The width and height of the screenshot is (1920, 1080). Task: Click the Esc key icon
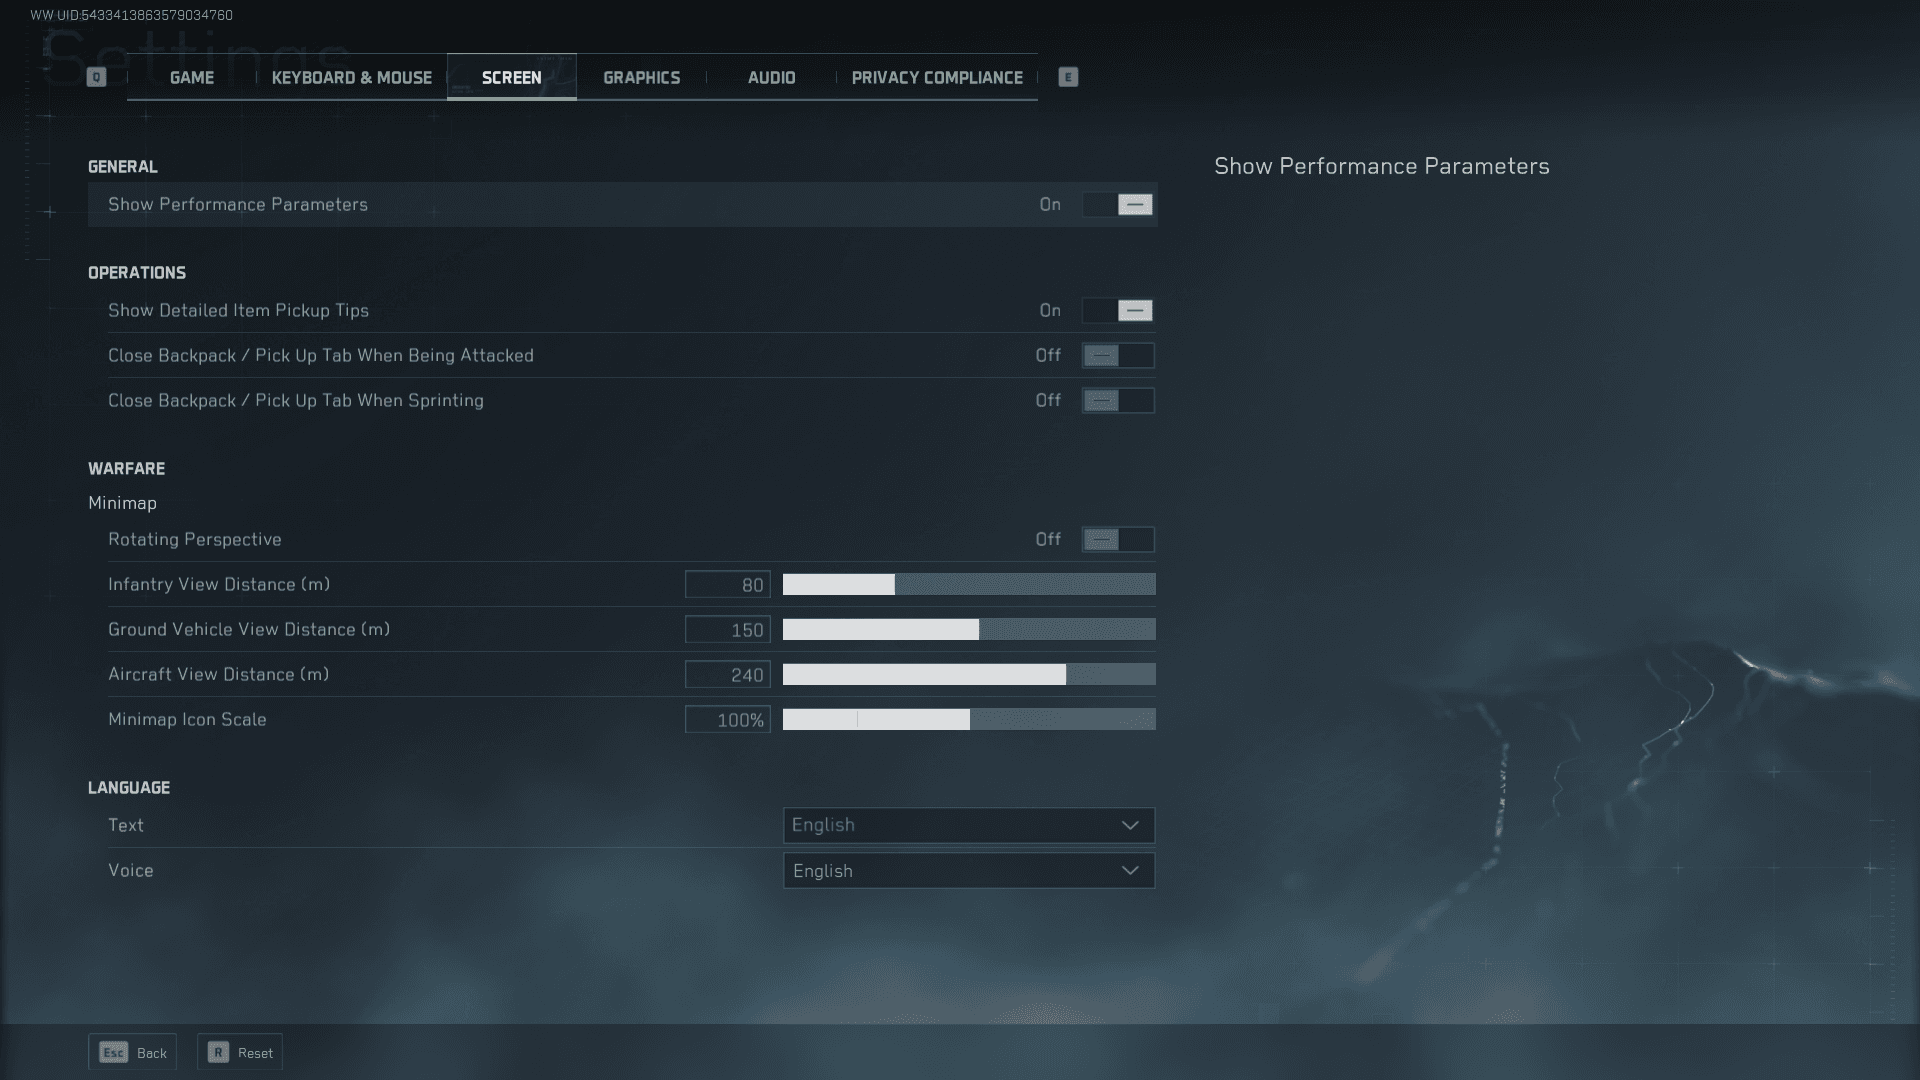click(113, 1052)
